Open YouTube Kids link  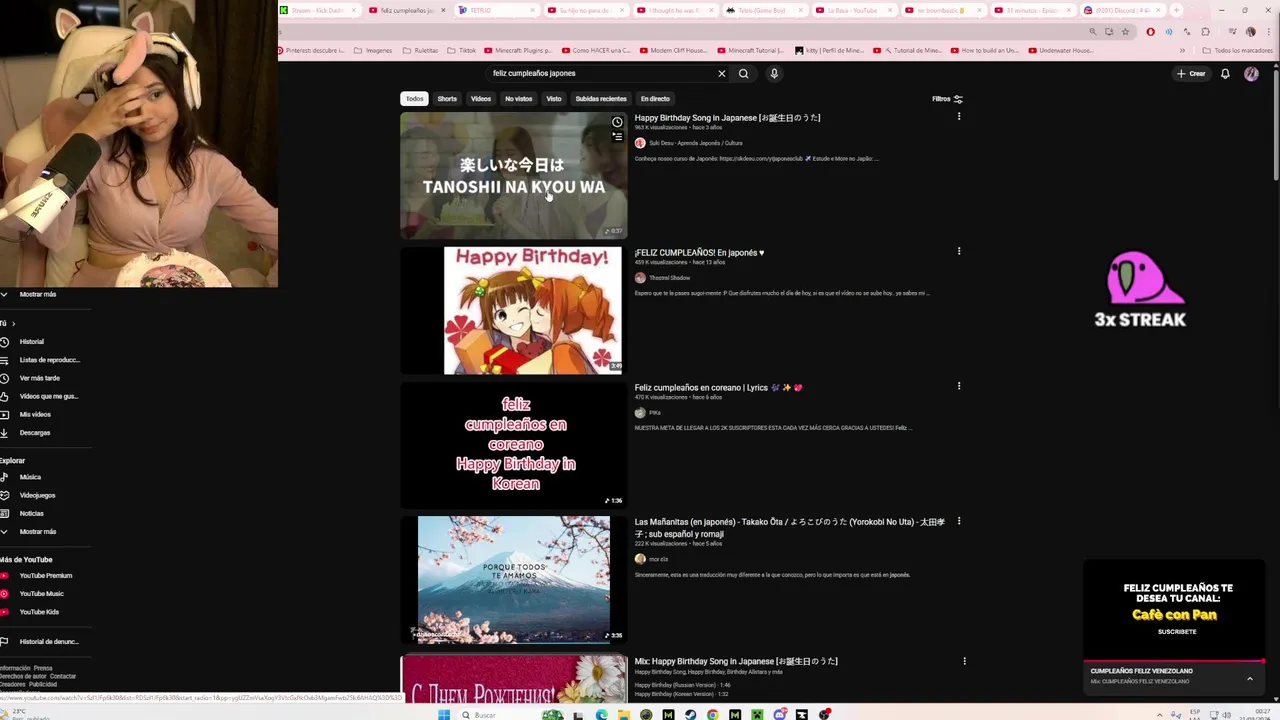39,611
